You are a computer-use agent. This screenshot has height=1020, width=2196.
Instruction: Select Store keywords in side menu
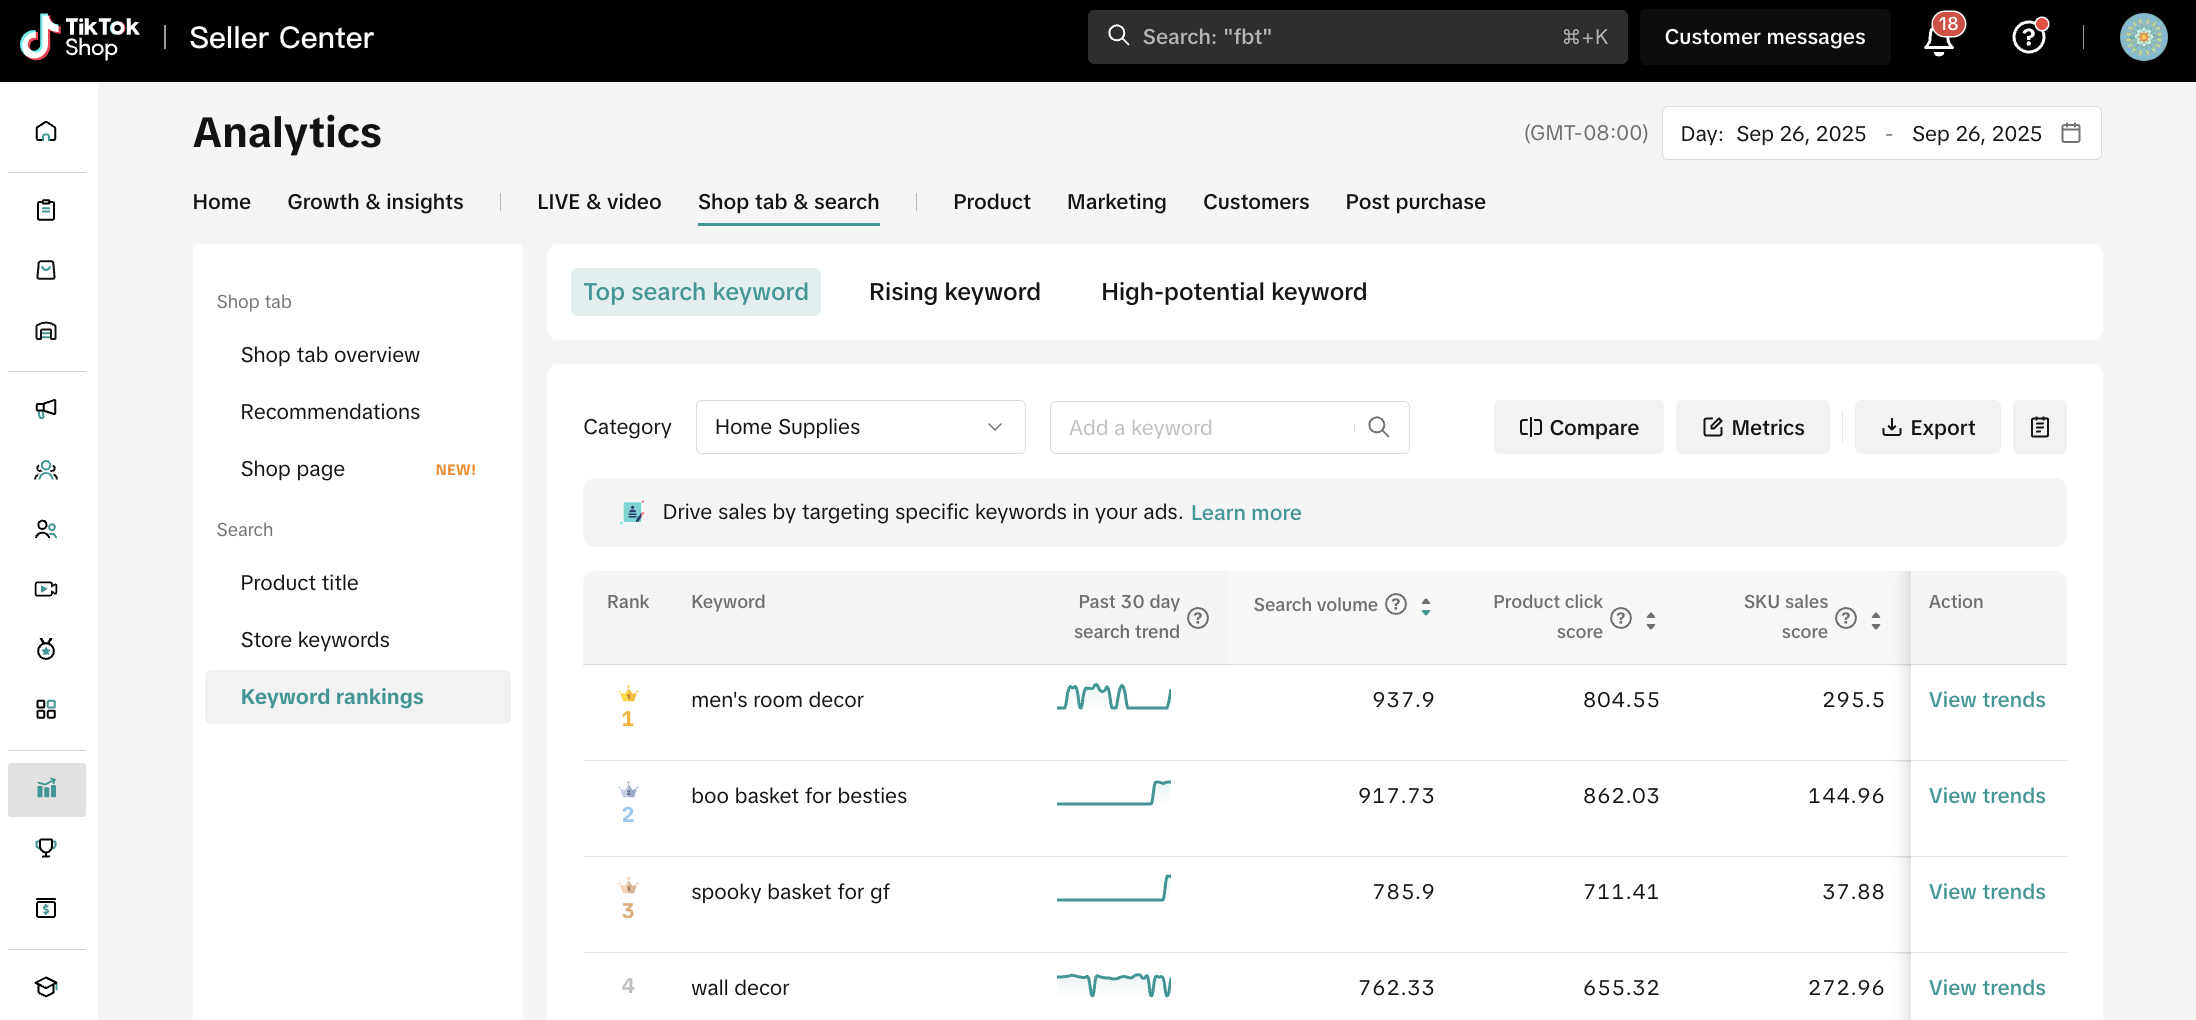click(x=315, y=640)
